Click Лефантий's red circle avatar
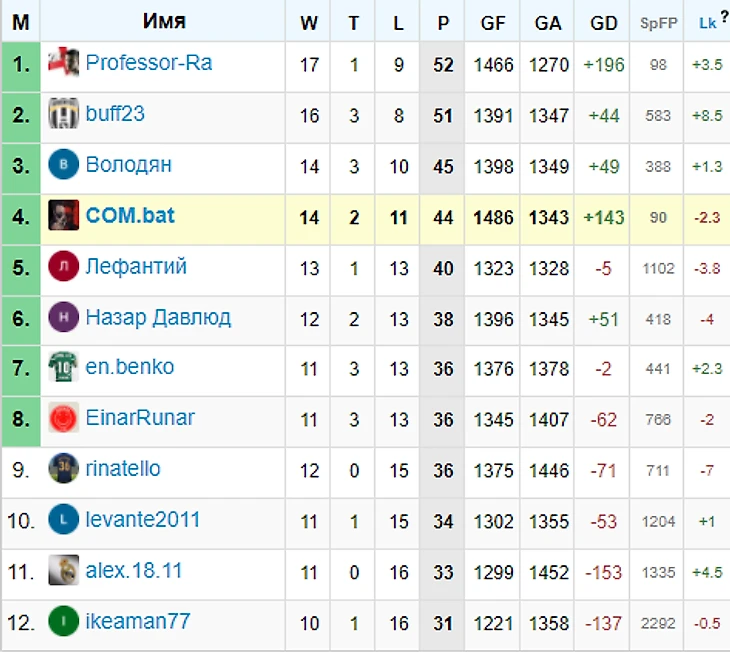 pyautogui.click(x=63, y=266)
